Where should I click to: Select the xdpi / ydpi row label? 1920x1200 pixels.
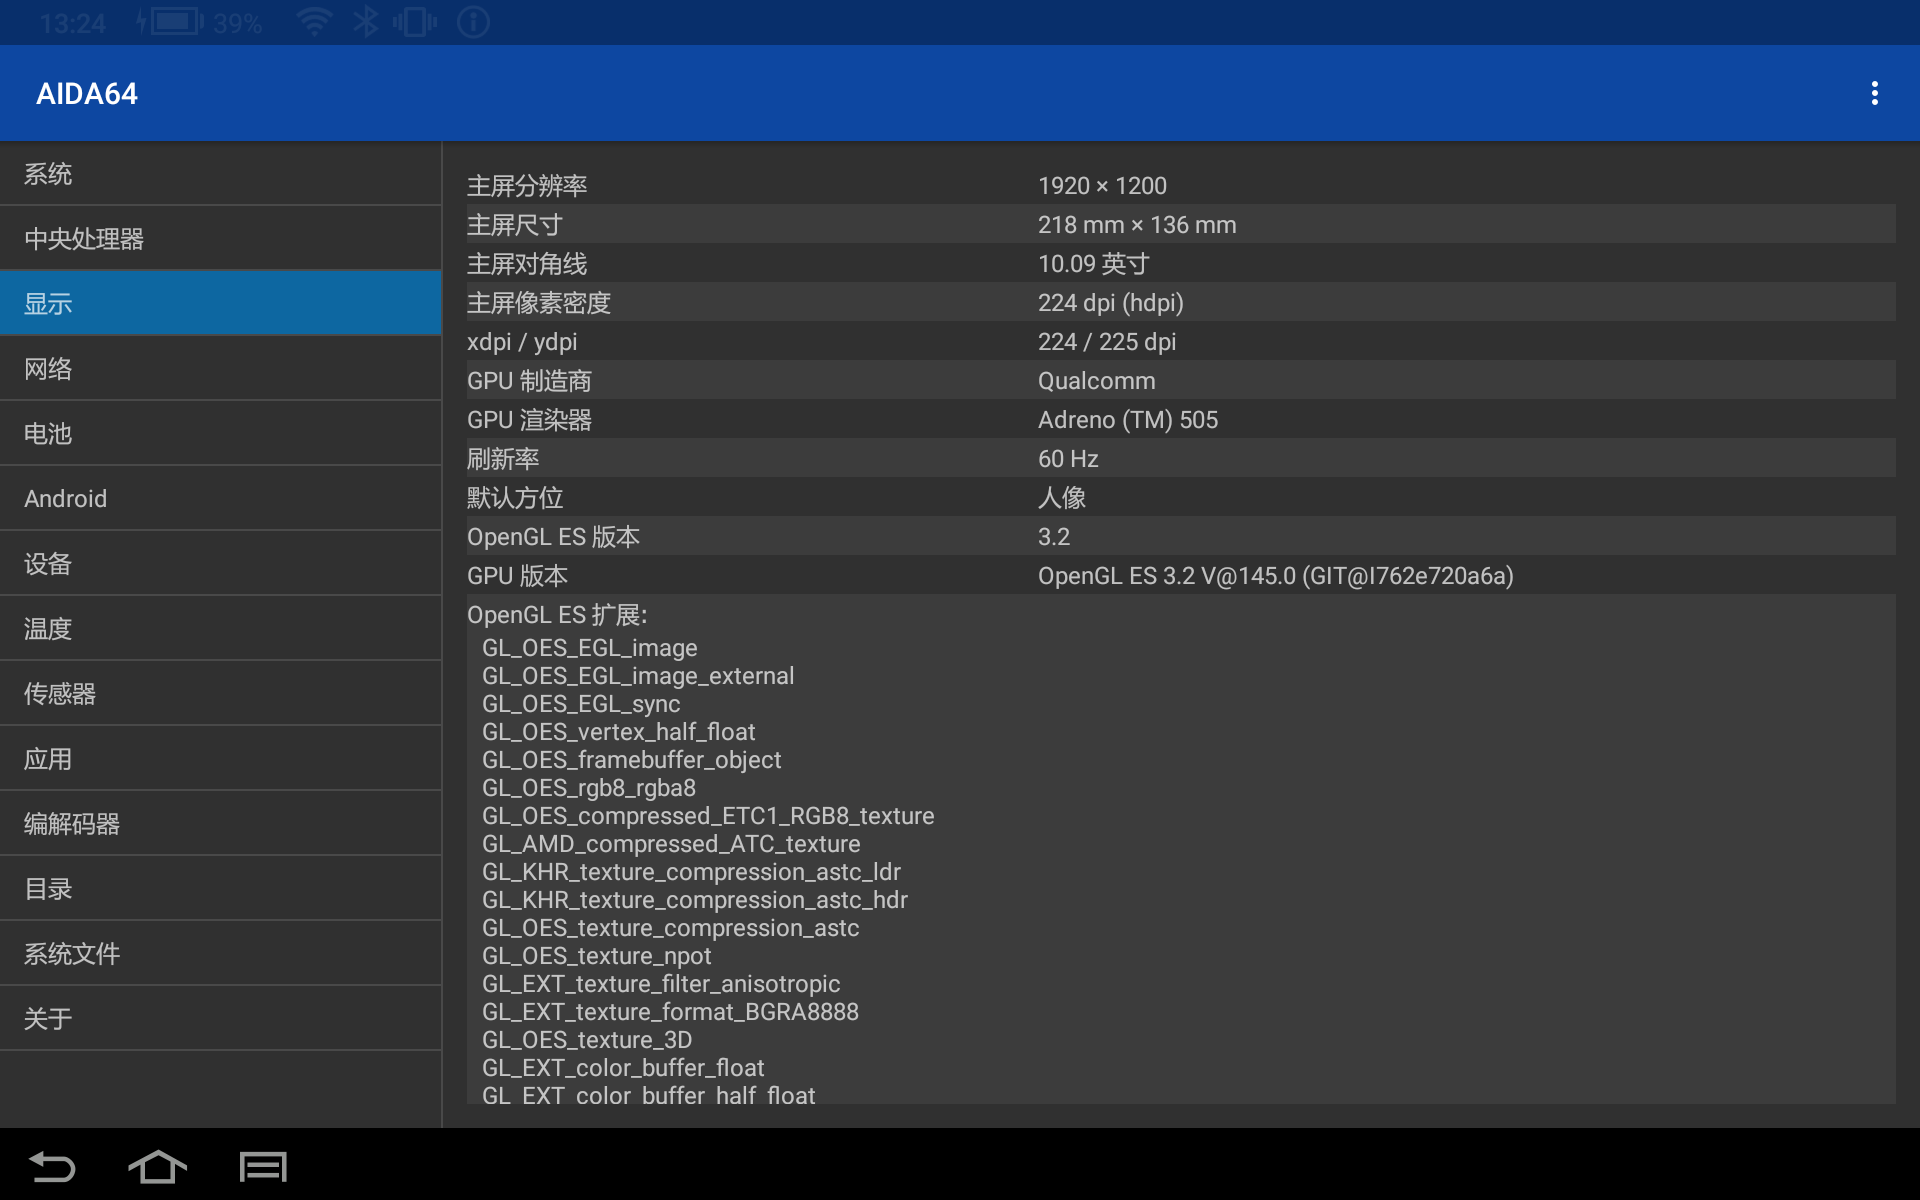point(522,342)
